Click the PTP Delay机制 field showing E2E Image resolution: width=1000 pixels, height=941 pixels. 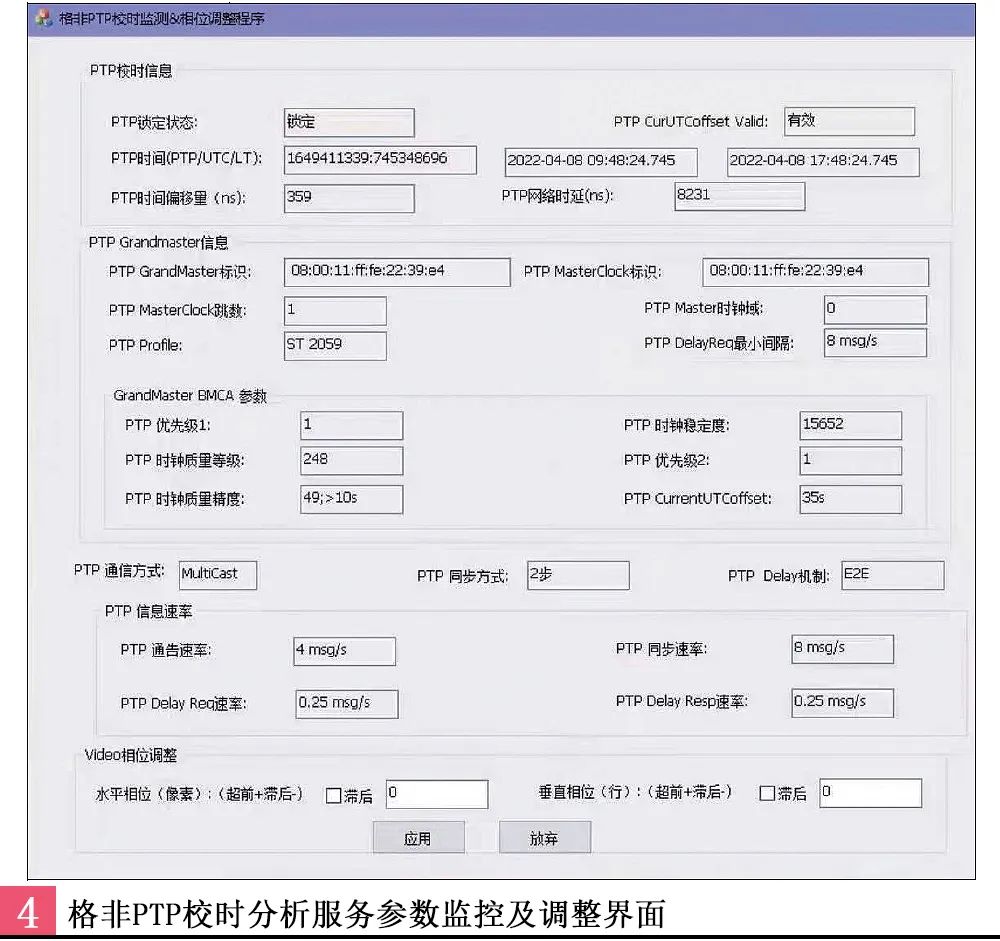pos(892,574)
